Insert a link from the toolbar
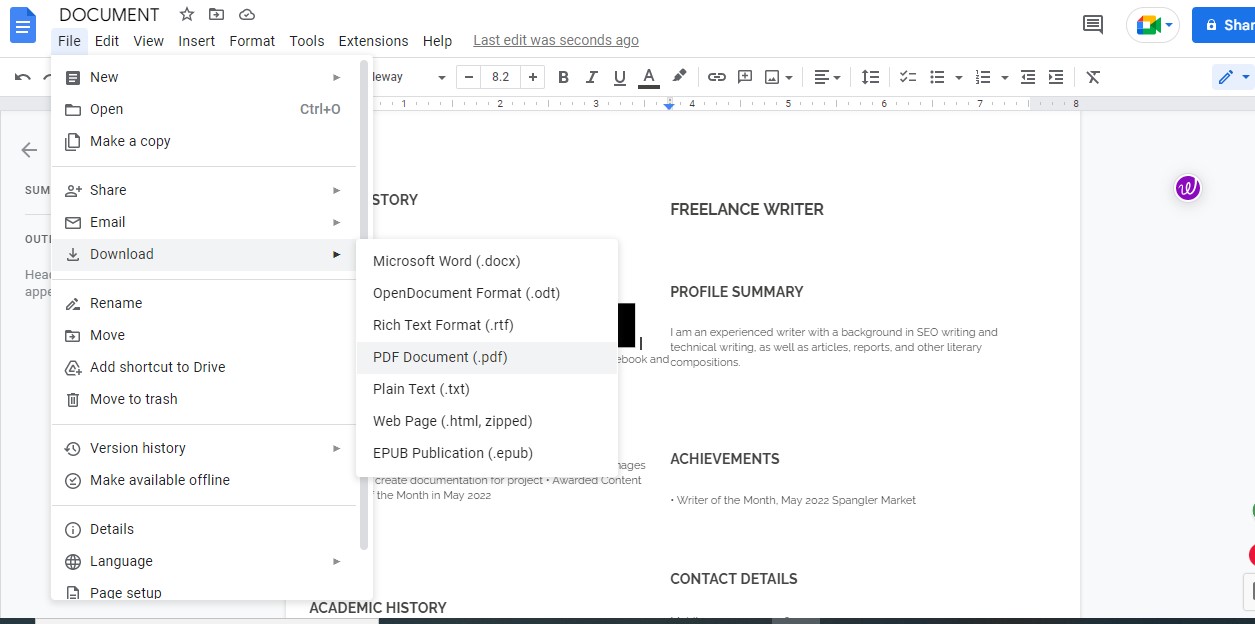 pos(716,76)
